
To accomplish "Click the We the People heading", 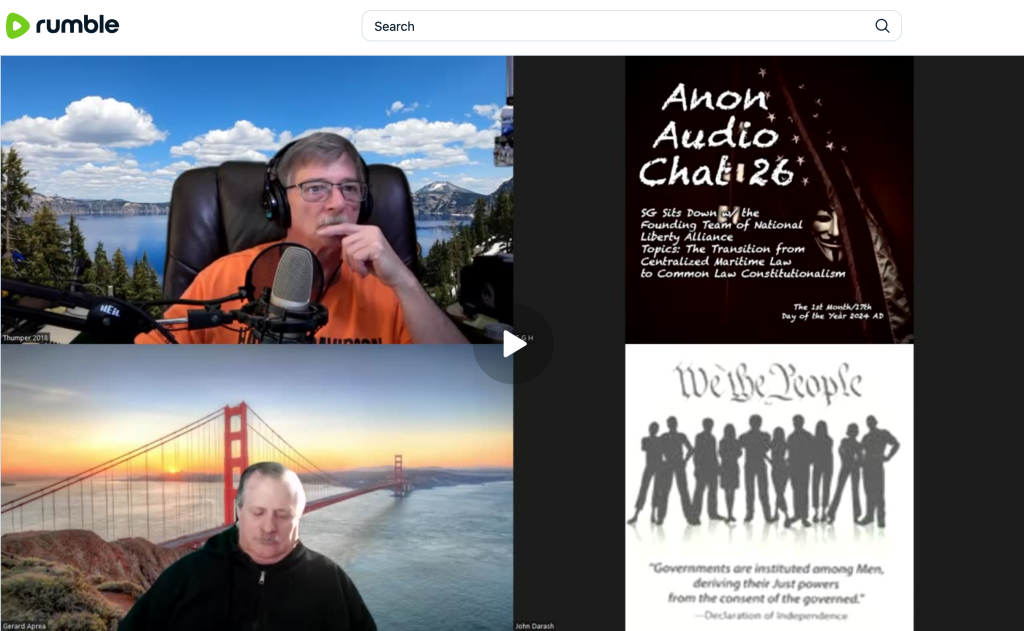I will (768, 382).
